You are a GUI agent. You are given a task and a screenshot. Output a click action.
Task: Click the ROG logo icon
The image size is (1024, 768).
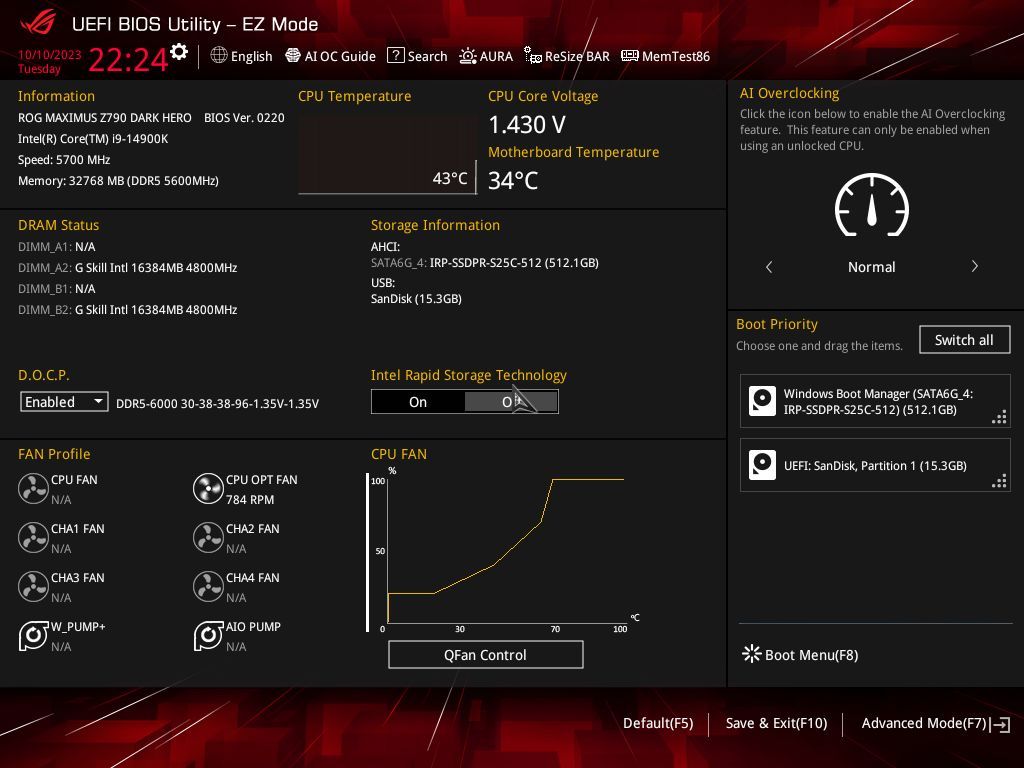(38, 24)
